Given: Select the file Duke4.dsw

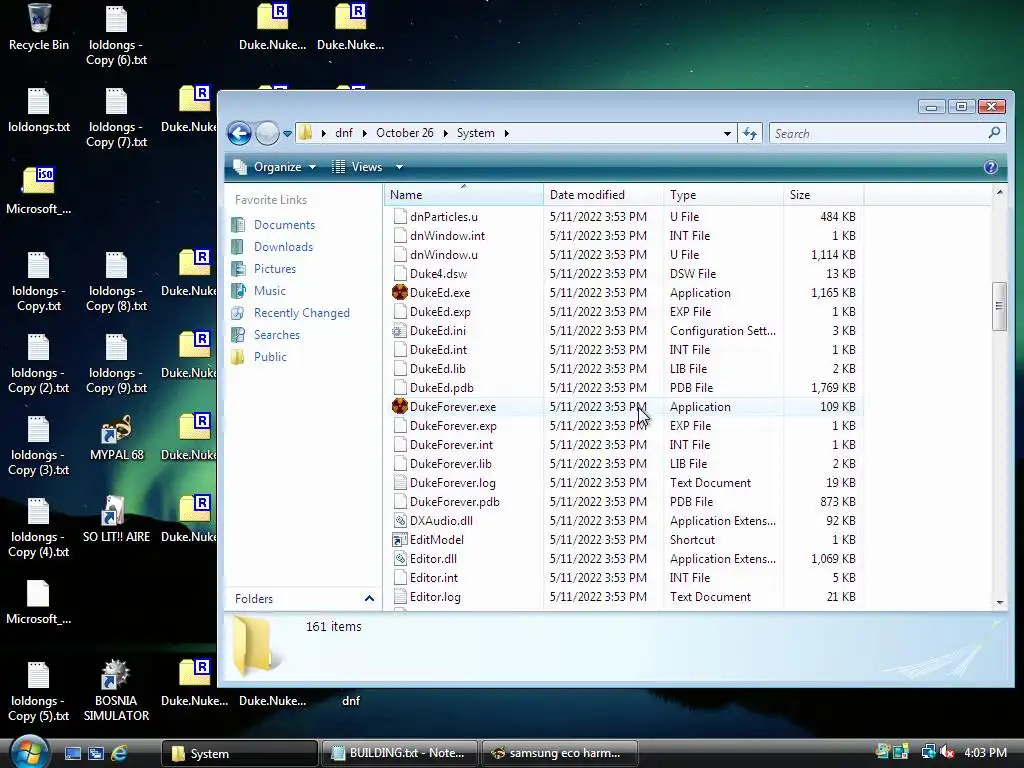Looking at the screenshot, I should [x=438, y=274].
